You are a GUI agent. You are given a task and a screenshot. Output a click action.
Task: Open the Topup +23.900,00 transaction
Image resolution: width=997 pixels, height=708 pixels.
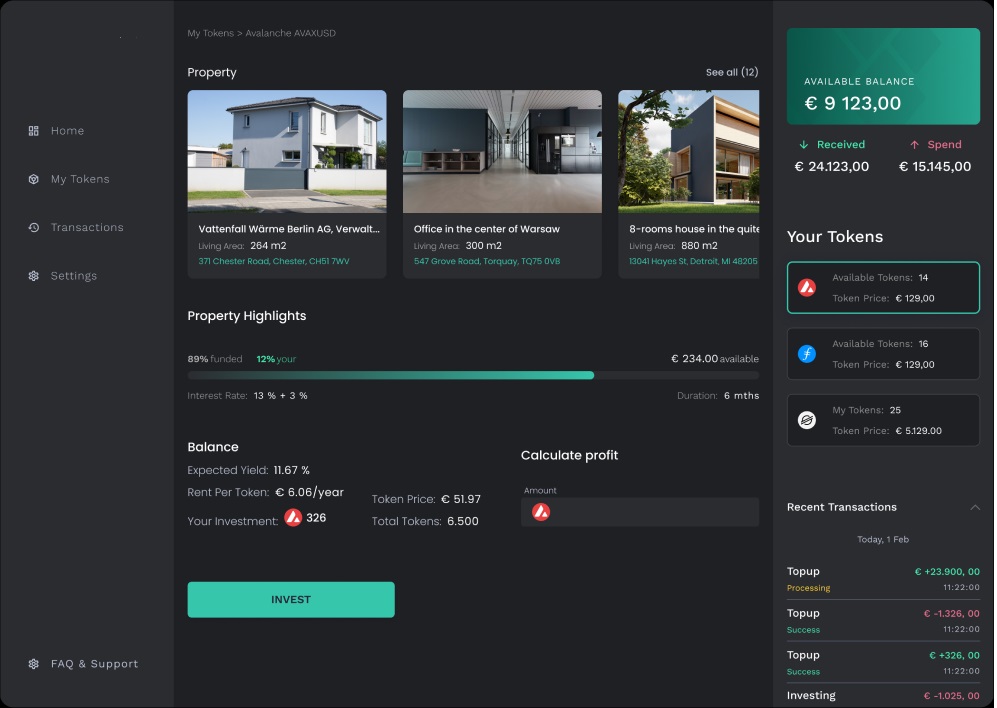click(883, 578)
